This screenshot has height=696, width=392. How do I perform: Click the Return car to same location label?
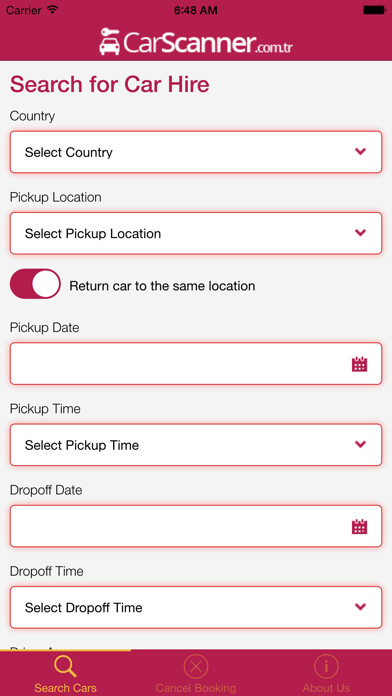[x=162, y=286]
